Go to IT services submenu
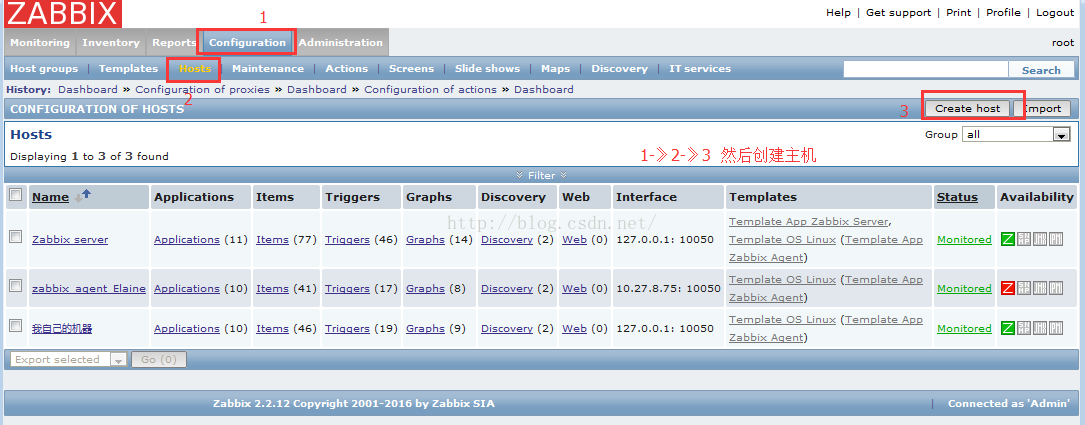This screenshot has height=425, width=1085. [700, 69]
